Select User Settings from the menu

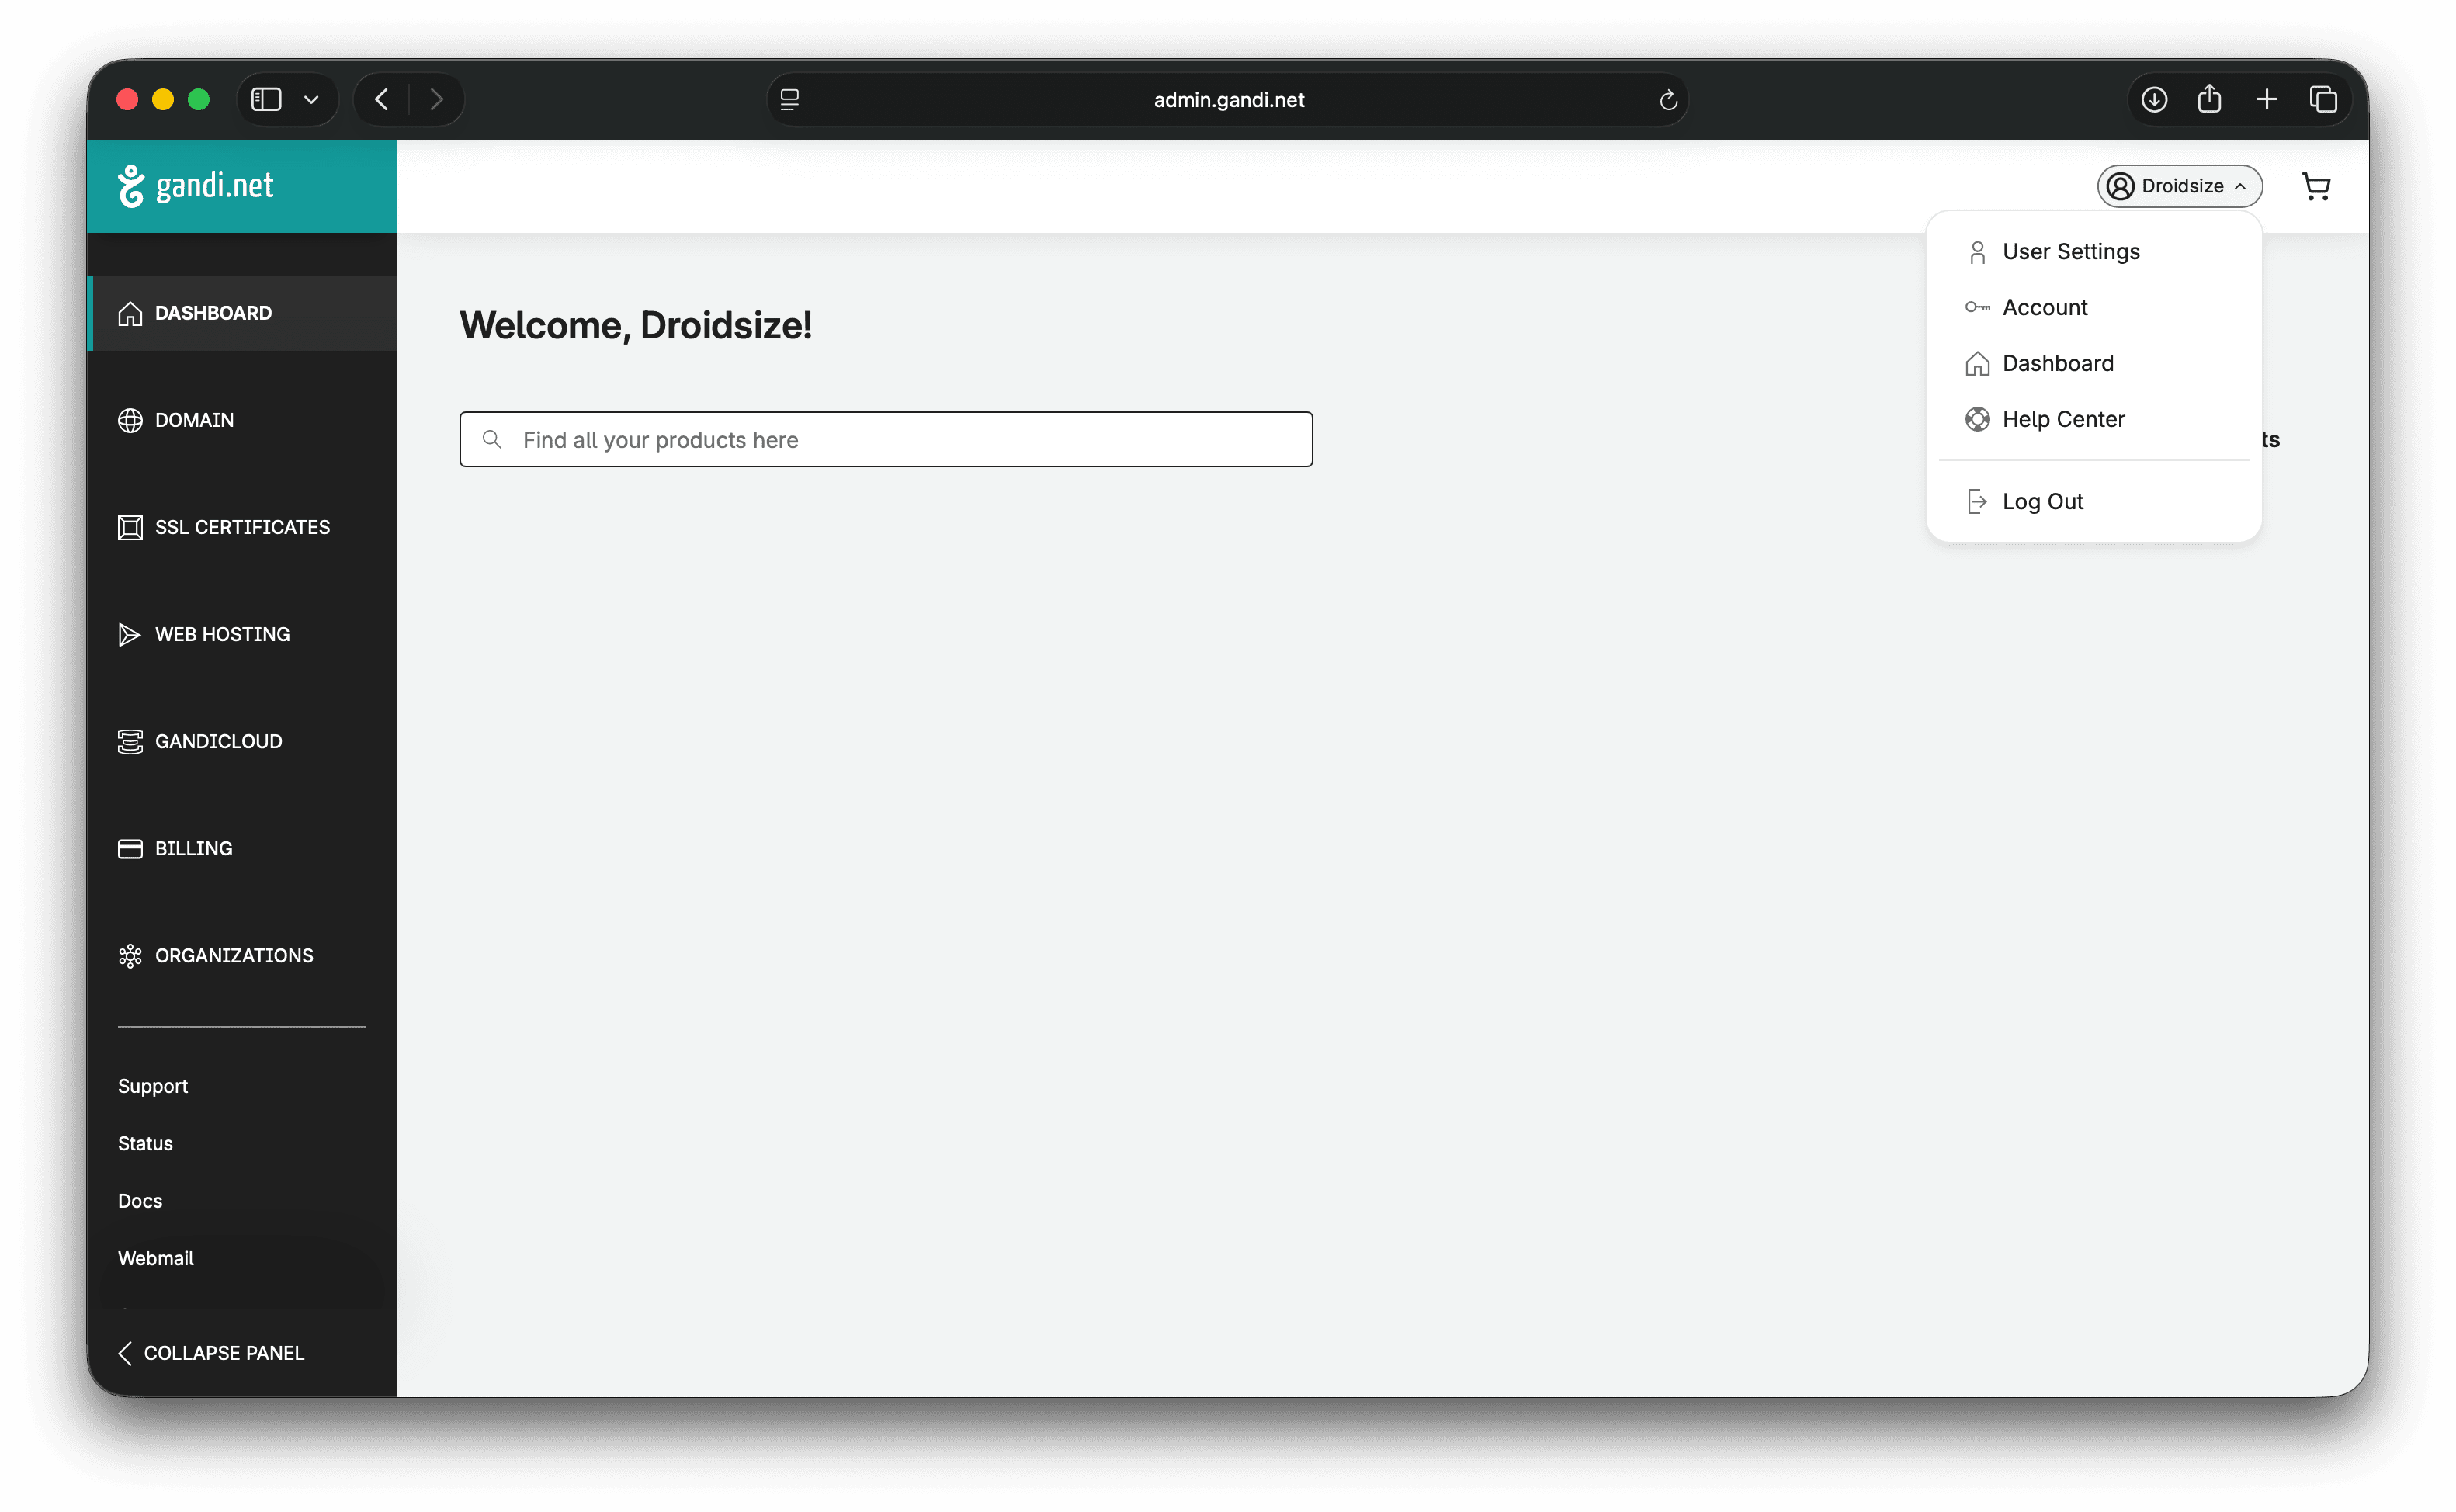tap(2070, 251)
